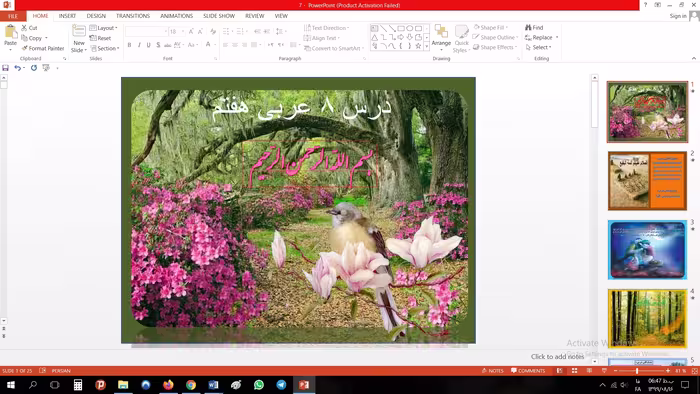The height and width of the screenshot is (394, 700).
Task: Open the Shape Outline dropdown
Action: tap(496, 37)
